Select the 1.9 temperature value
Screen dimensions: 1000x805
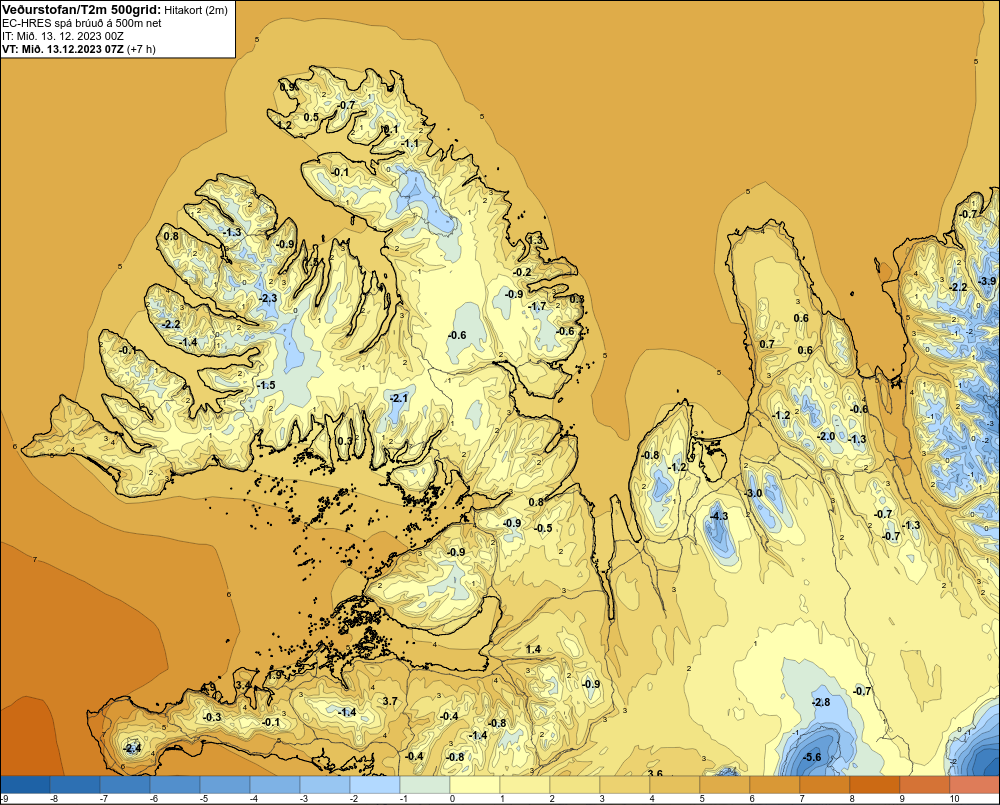(x=275, y=674)
